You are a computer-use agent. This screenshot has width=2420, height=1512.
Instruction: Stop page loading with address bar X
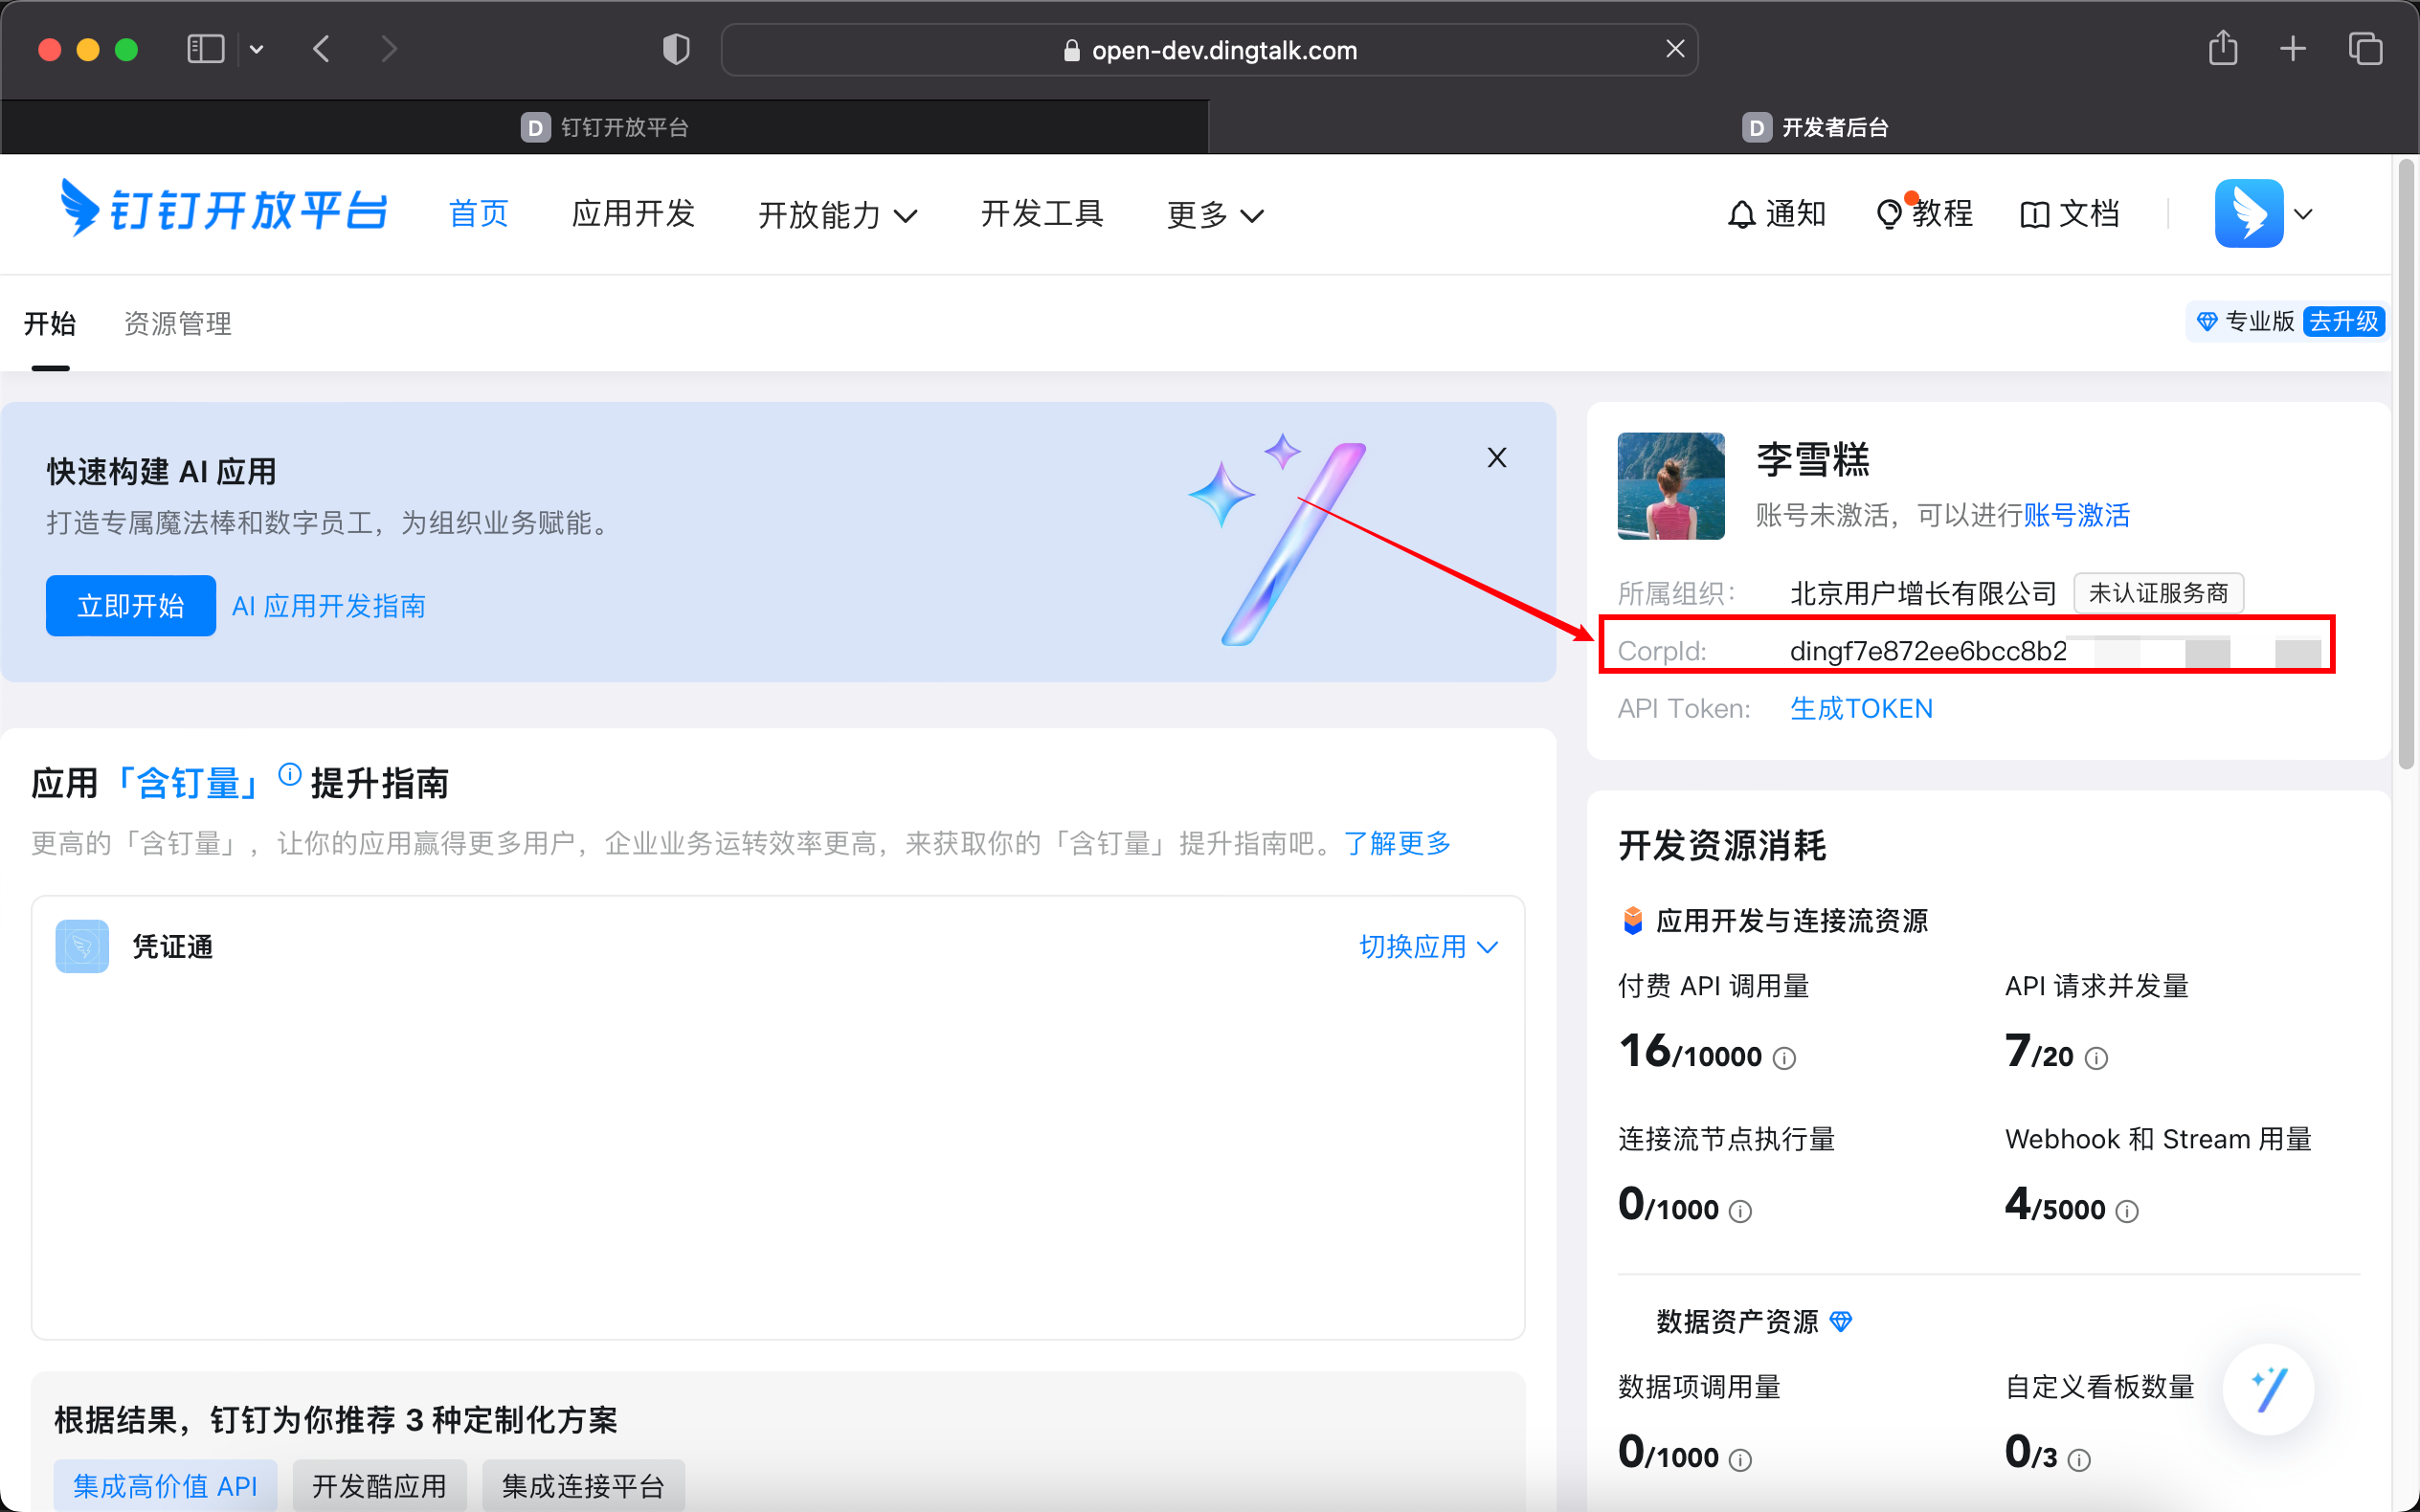coord(1675,49)
